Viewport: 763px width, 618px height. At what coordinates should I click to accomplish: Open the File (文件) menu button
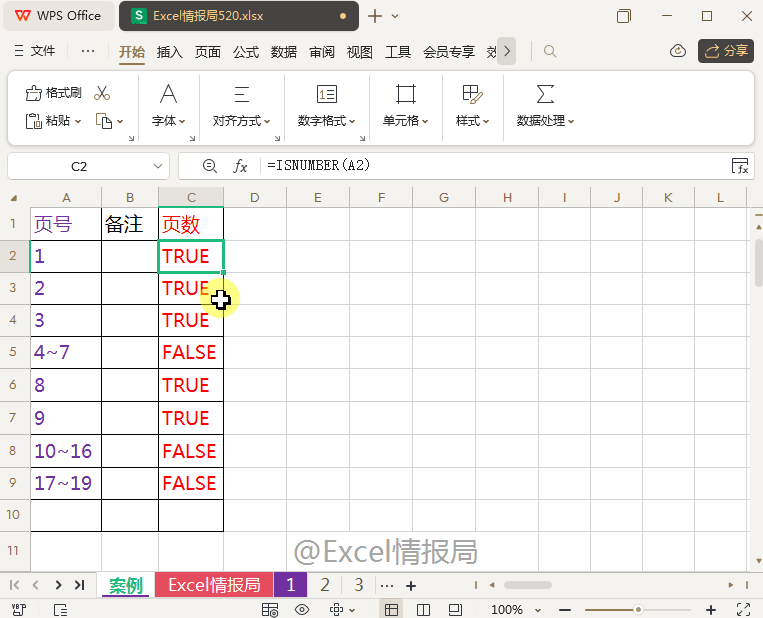[x=35, y=51]
